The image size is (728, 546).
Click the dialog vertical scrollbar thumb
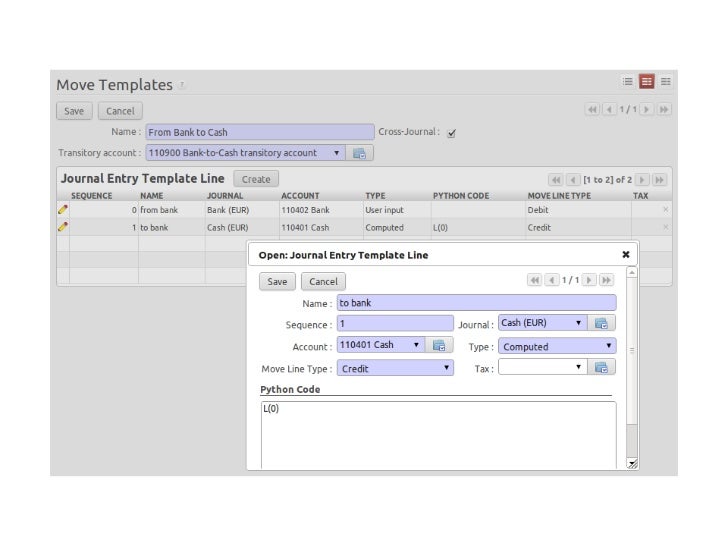pyautogui.click(x=631, y=350)
